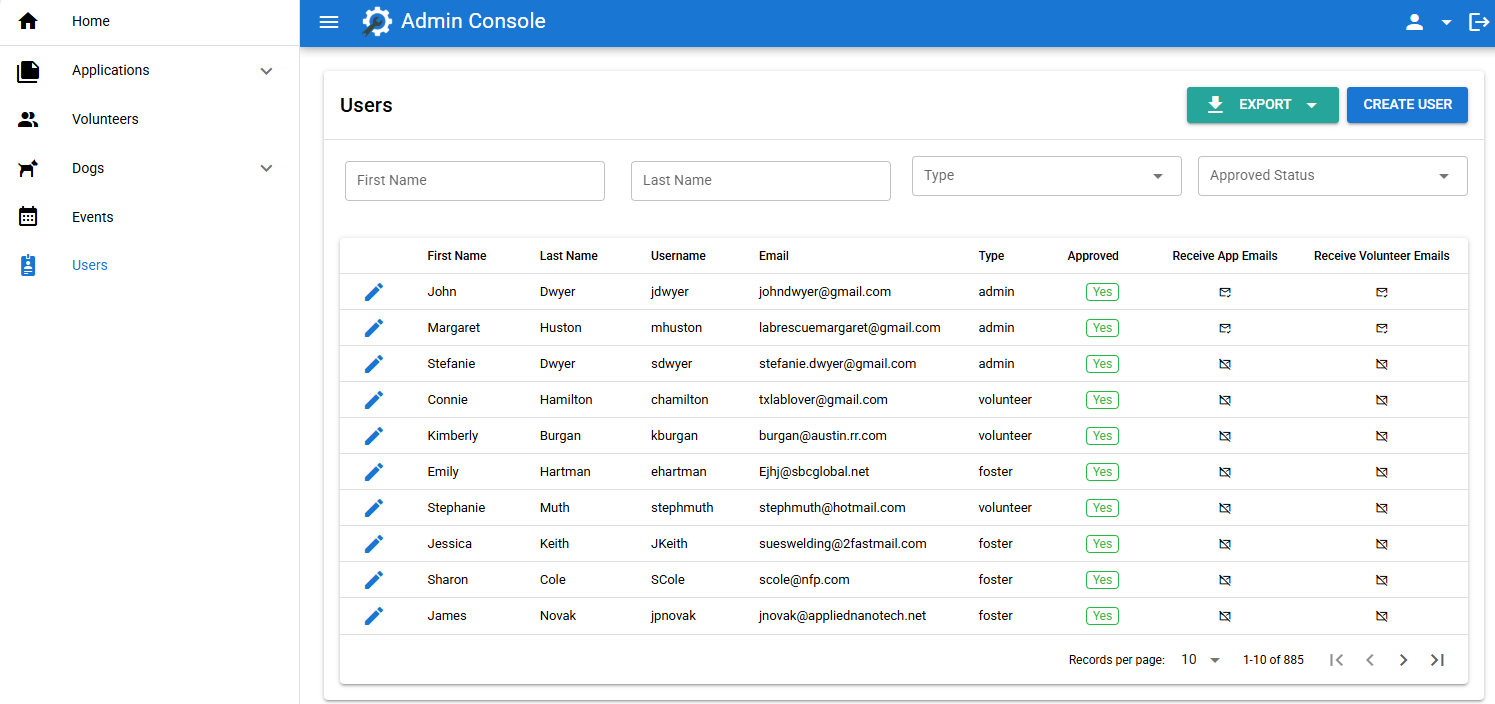Click the Events calendar icon

coord(28,216)
